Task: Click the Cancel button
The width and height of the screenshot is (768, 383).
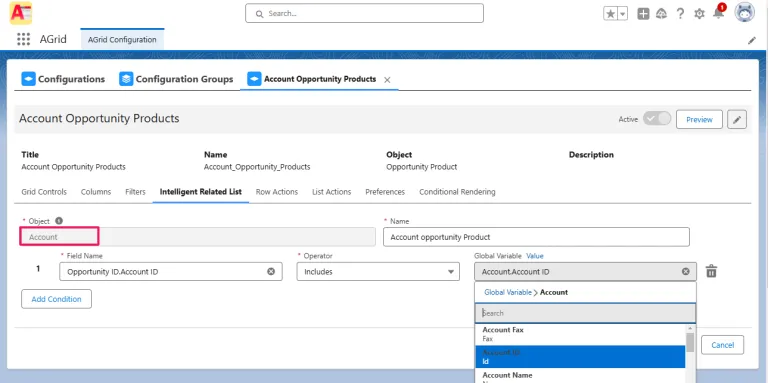Action: click(x=722, y=345)
